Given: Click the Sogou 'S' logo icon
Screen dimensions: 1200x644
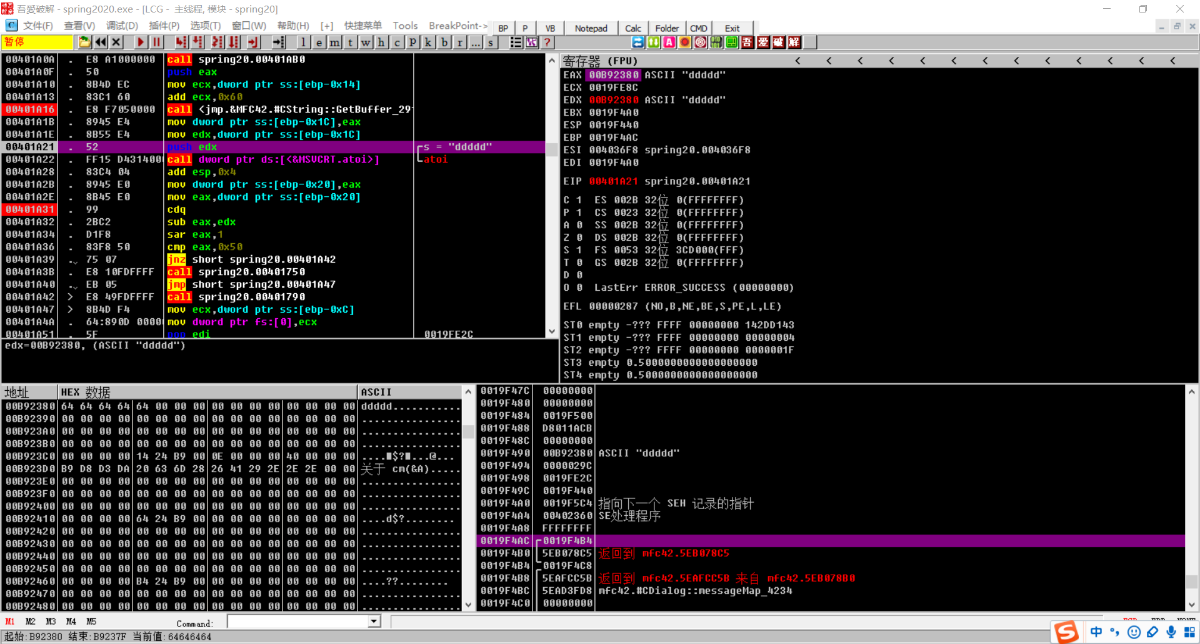Looking at the screenshot, I should (x=1067, y=631).
